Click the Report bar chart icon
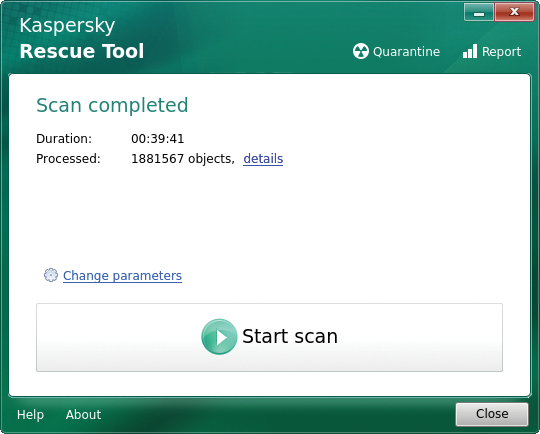 (x=470, y=51)
